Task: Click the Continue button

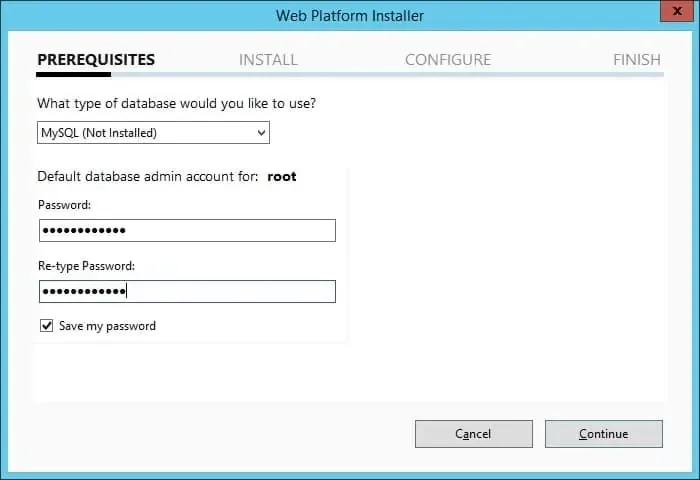Action: tap(604, 434)
